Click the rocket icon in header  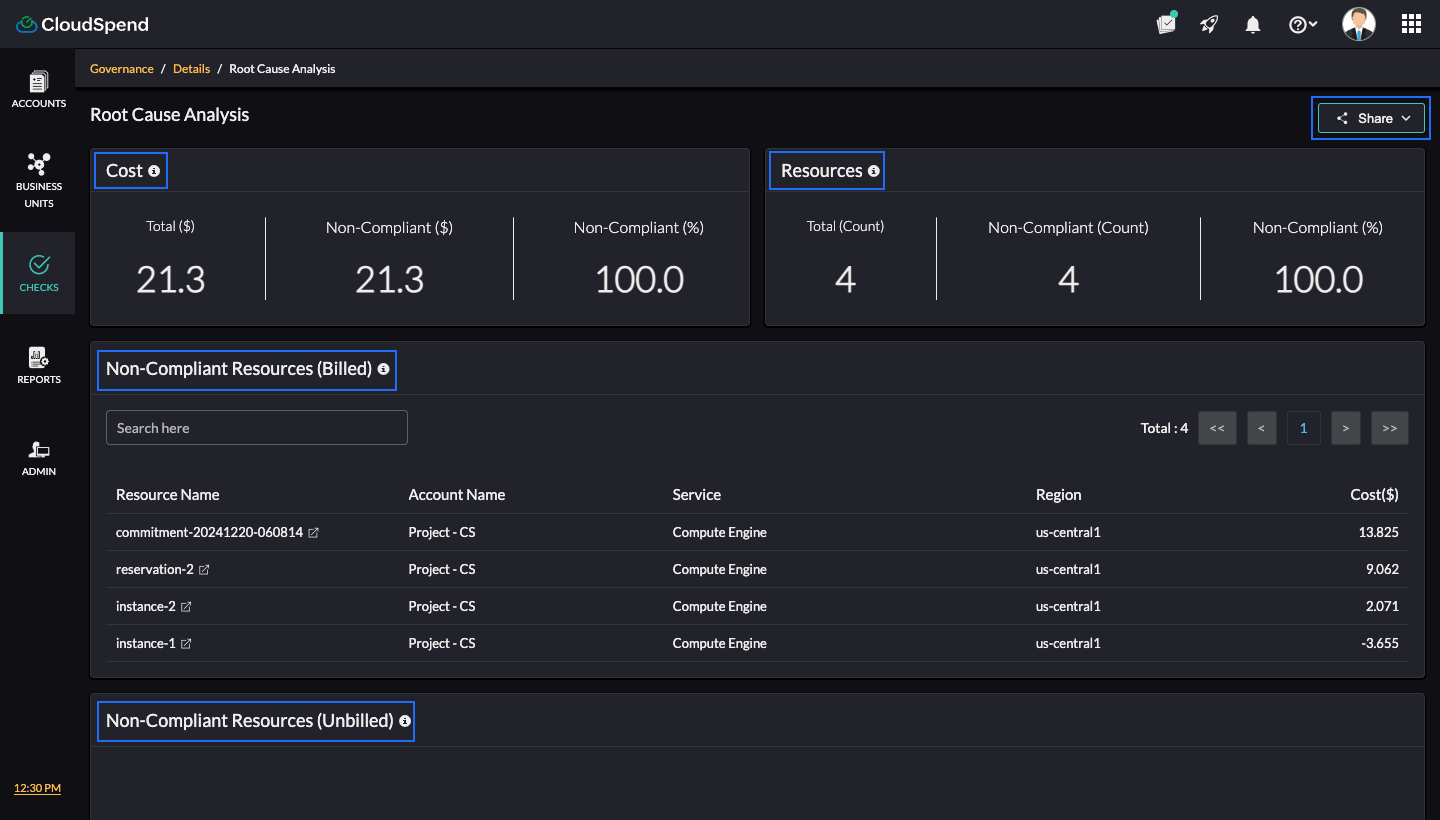tap(1210, 25)
